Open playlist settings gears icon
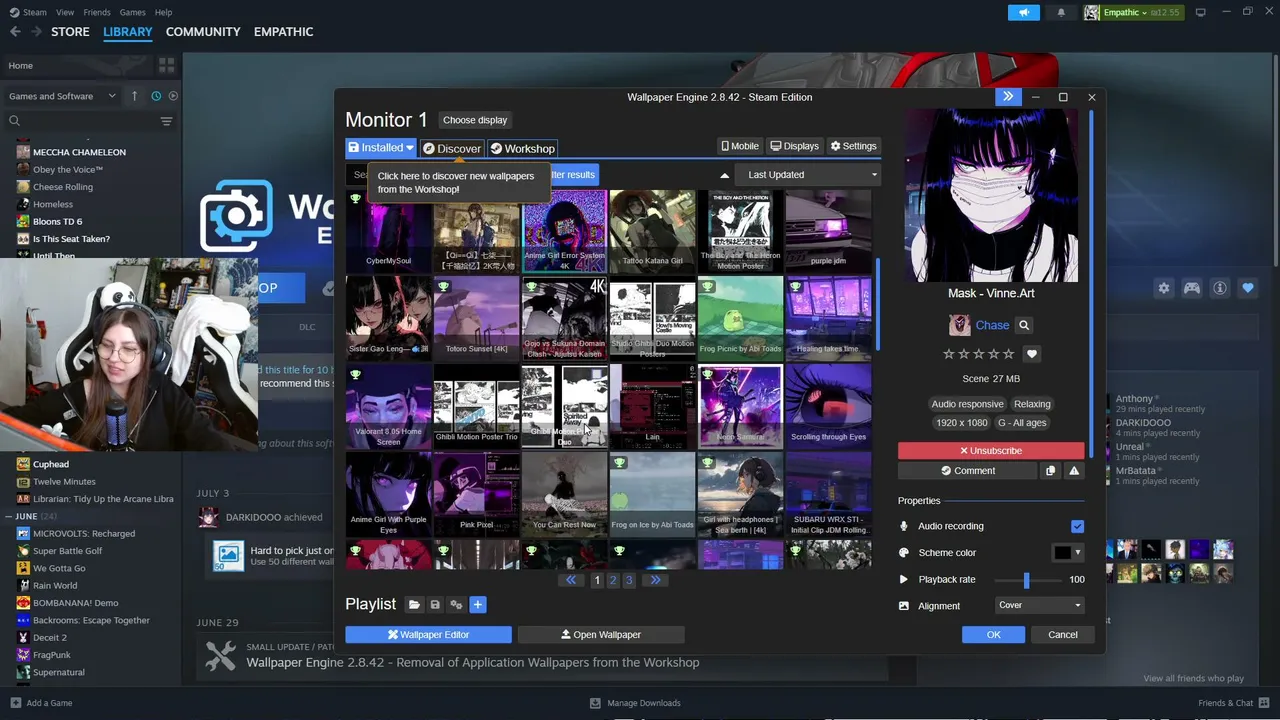The image size is (1280, 720). tap(456, 604)
